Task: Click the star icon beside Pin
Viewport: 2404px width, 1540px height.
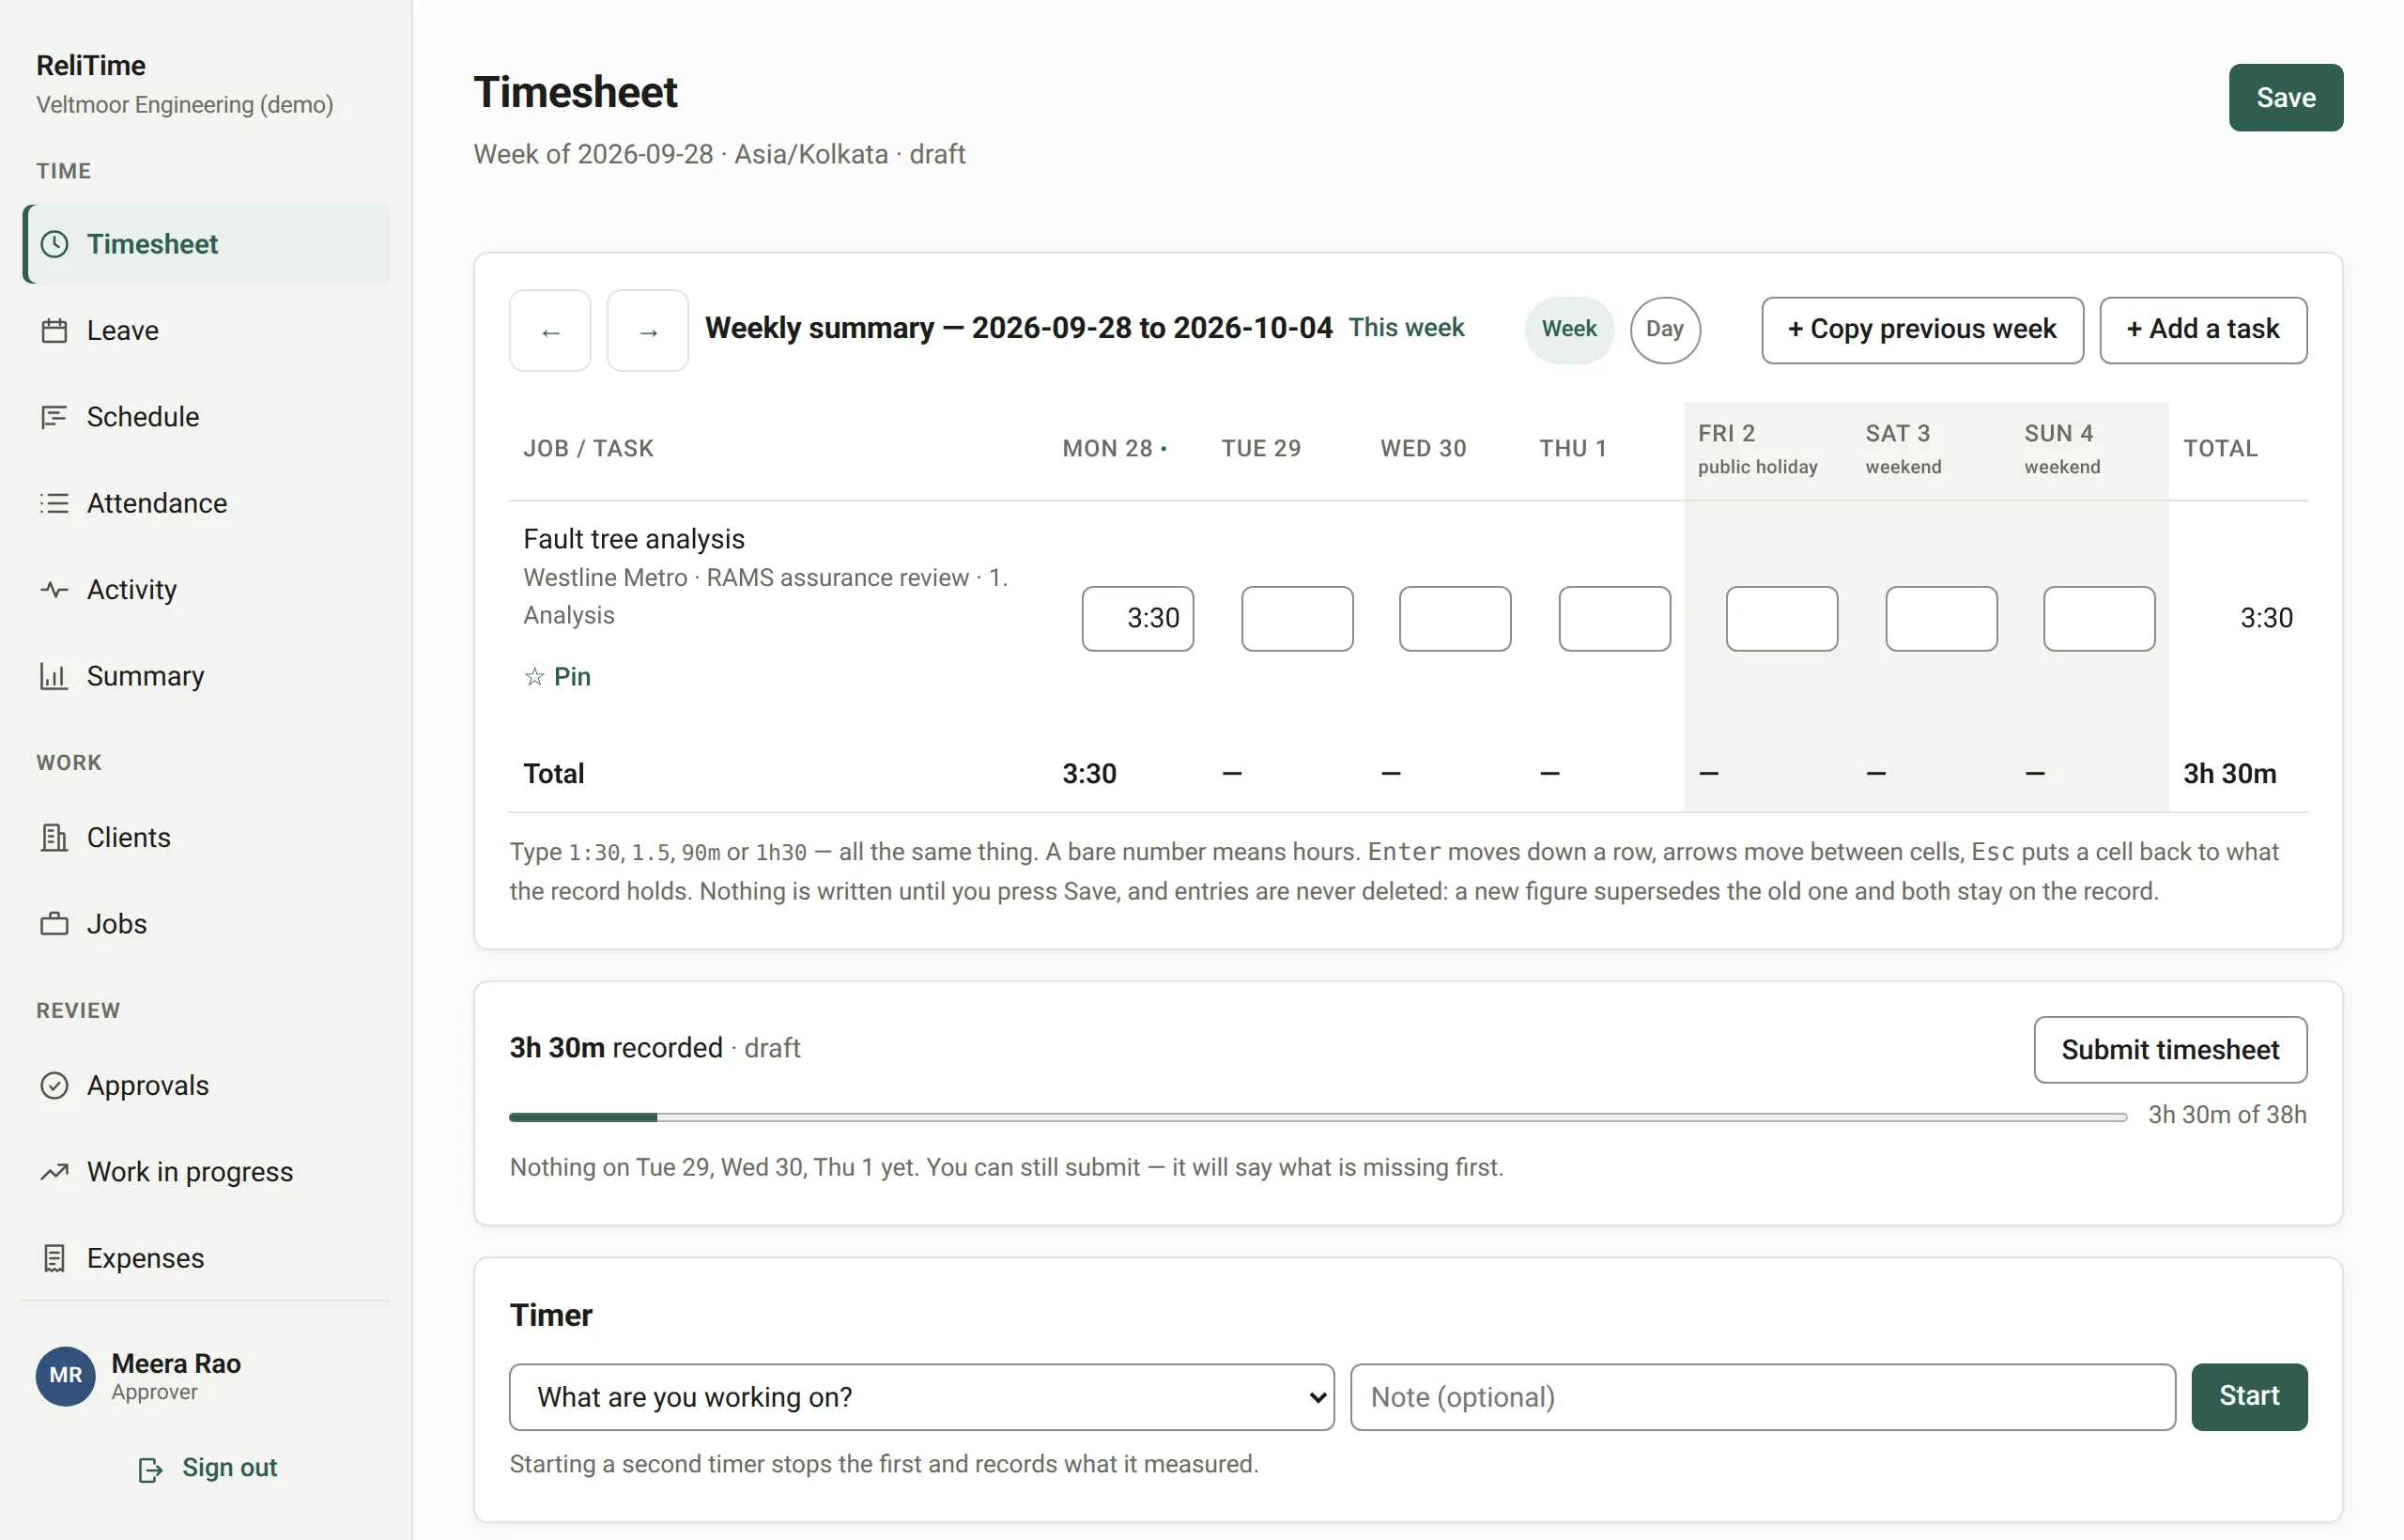Action: tap(534, 677)
